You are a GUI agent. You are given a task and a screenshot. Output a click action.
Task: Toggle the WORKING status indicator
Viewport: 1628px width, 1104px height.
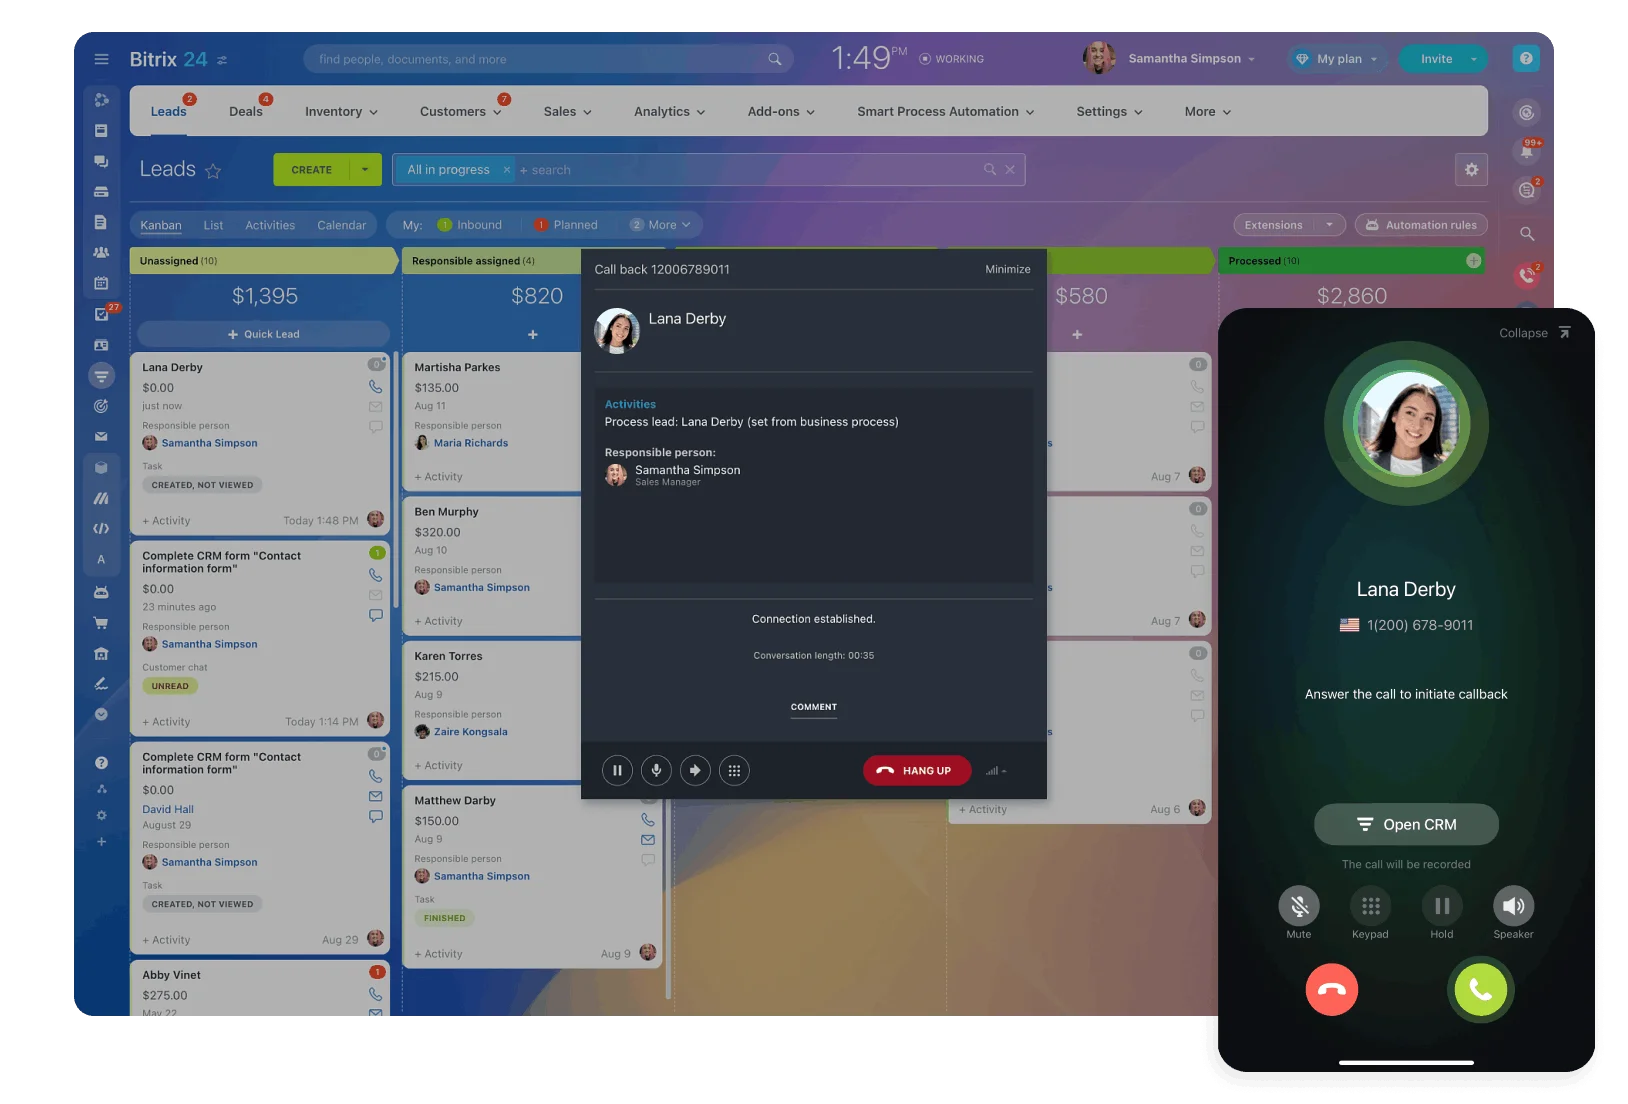coord(951,59)
